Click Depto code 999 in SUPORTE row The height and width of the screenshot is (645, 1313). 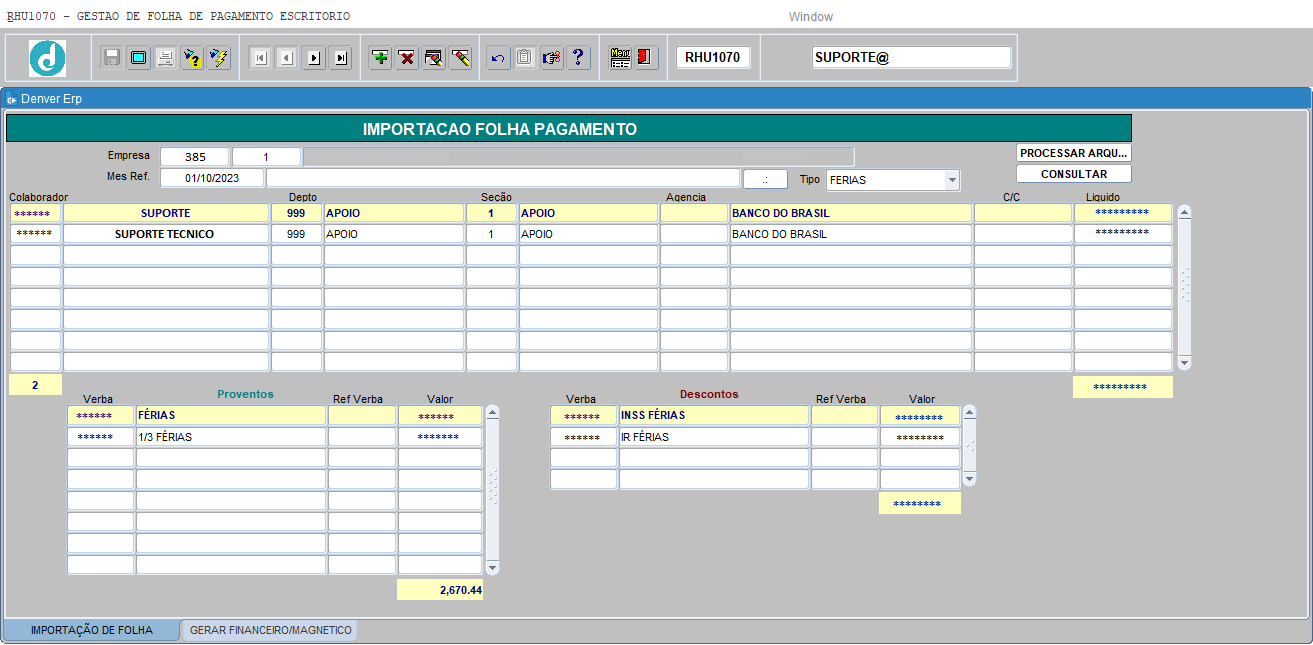296,213
